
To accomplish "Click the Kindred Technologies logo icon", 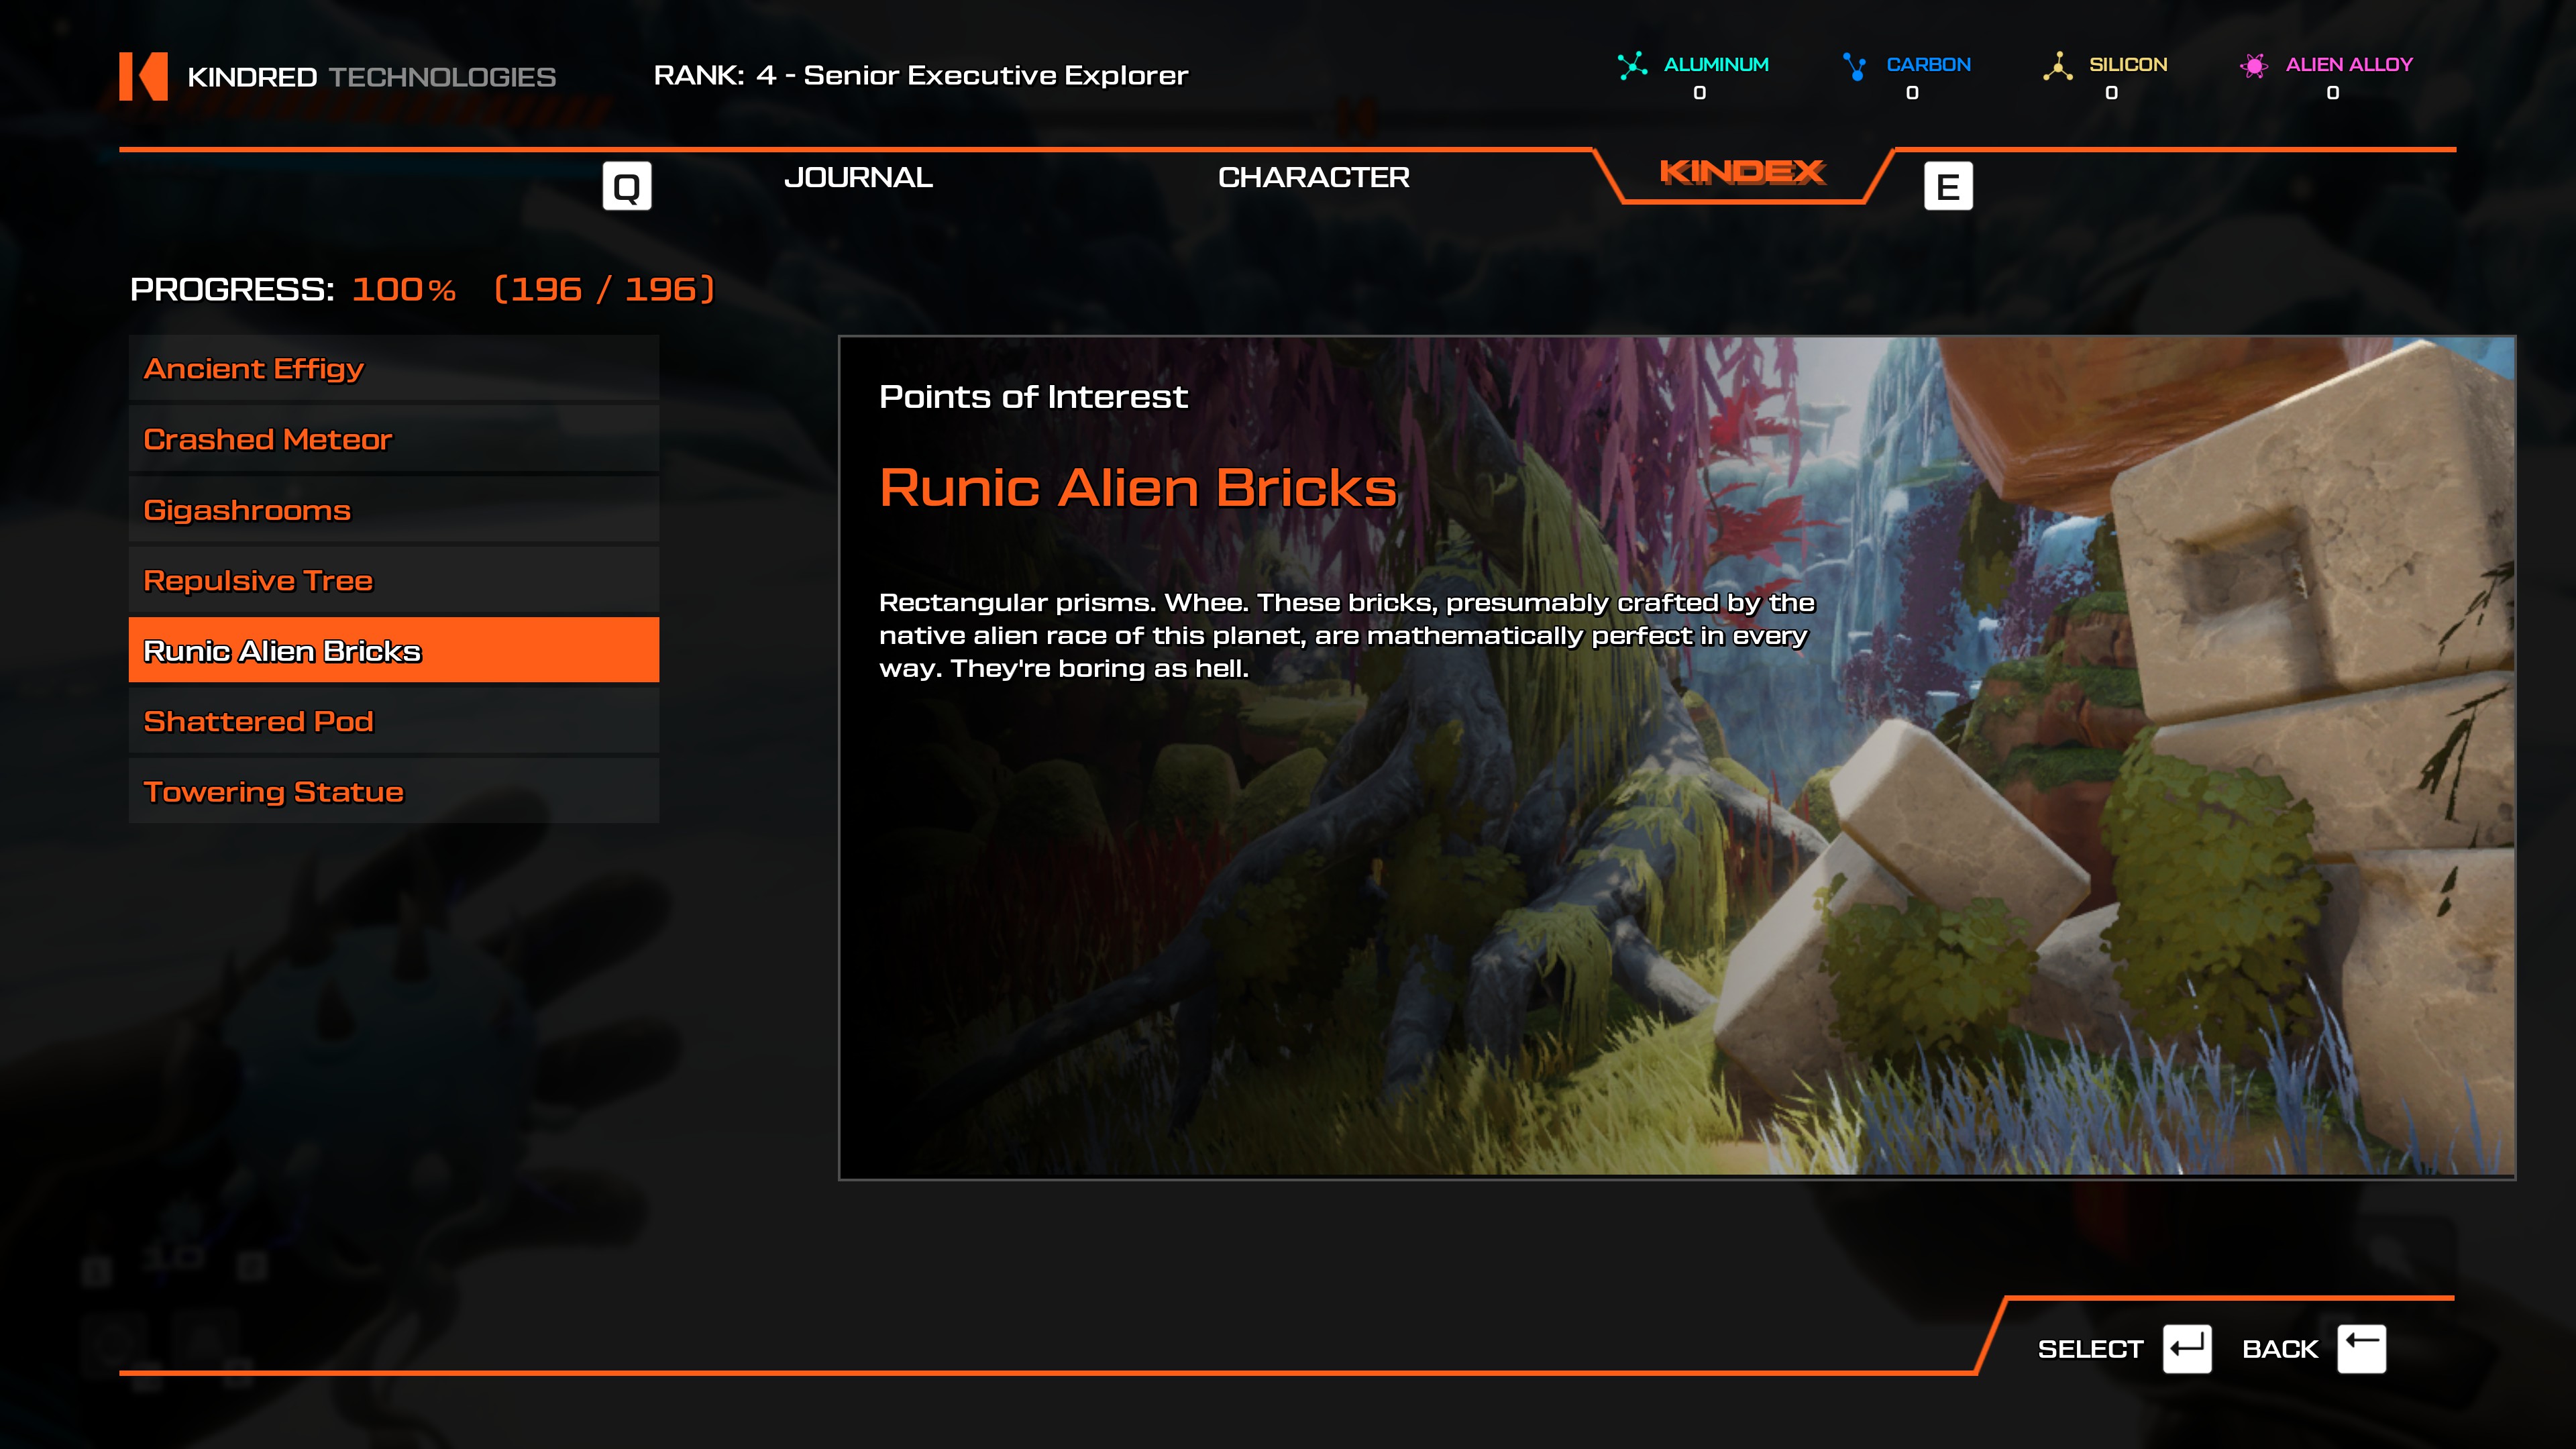I will coord(143,76).
